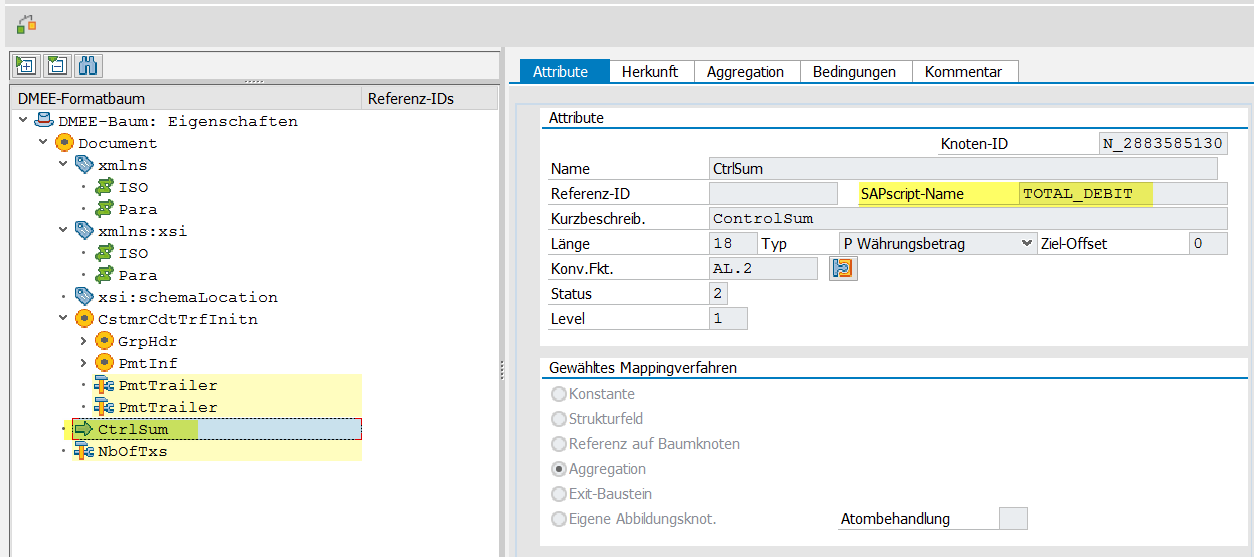Click the DMEE-Formatbaum column header
The width and height of the screenshot is (1254, 557).
186,98
